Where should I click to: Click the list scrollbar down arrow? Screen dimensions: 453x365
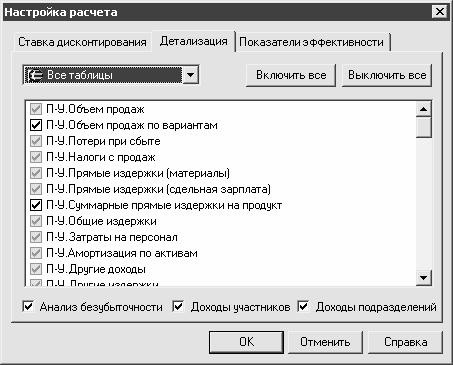click(x=424, y=277)
